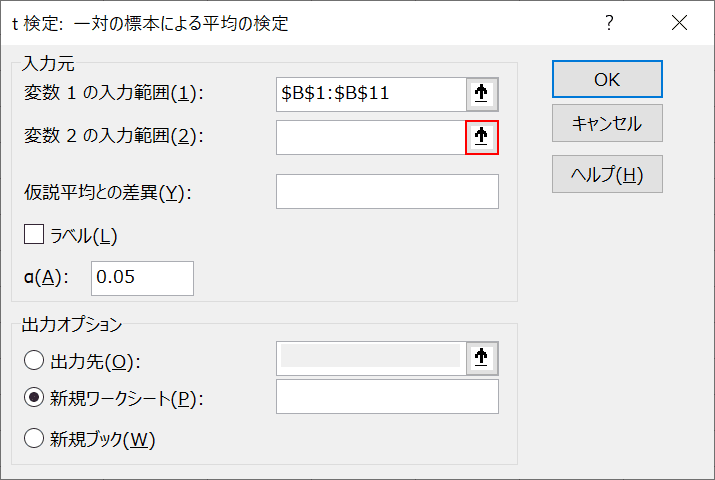
Task: Click the dialog title t 検定 text
Action: [150, 24]
